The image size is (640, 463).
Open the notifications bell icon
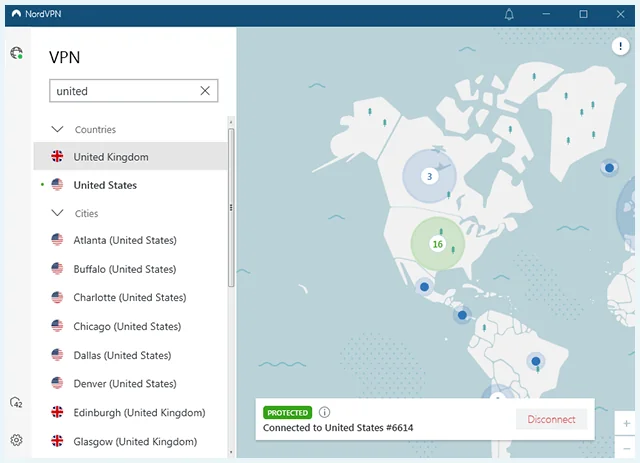click(509, 14)
